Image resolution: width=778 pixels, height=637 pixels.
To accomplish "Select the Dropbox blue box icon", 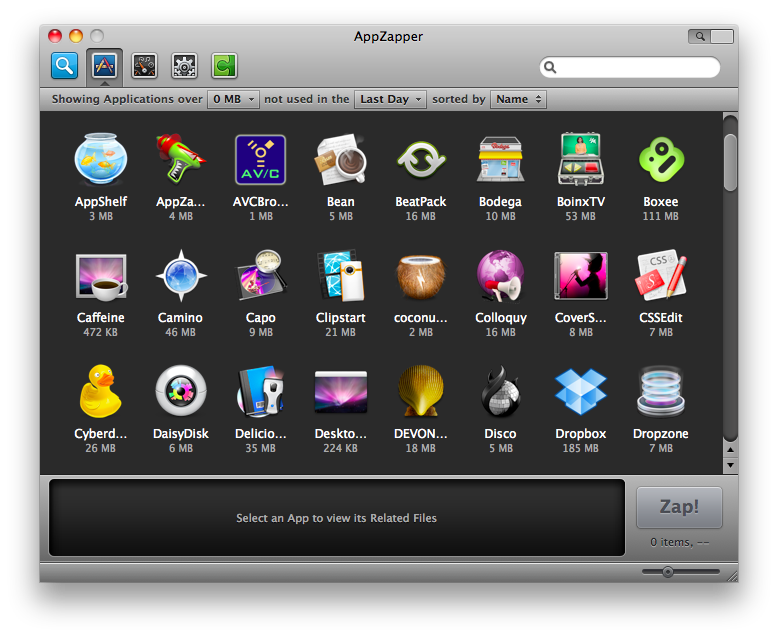I will tap(581, 392).
